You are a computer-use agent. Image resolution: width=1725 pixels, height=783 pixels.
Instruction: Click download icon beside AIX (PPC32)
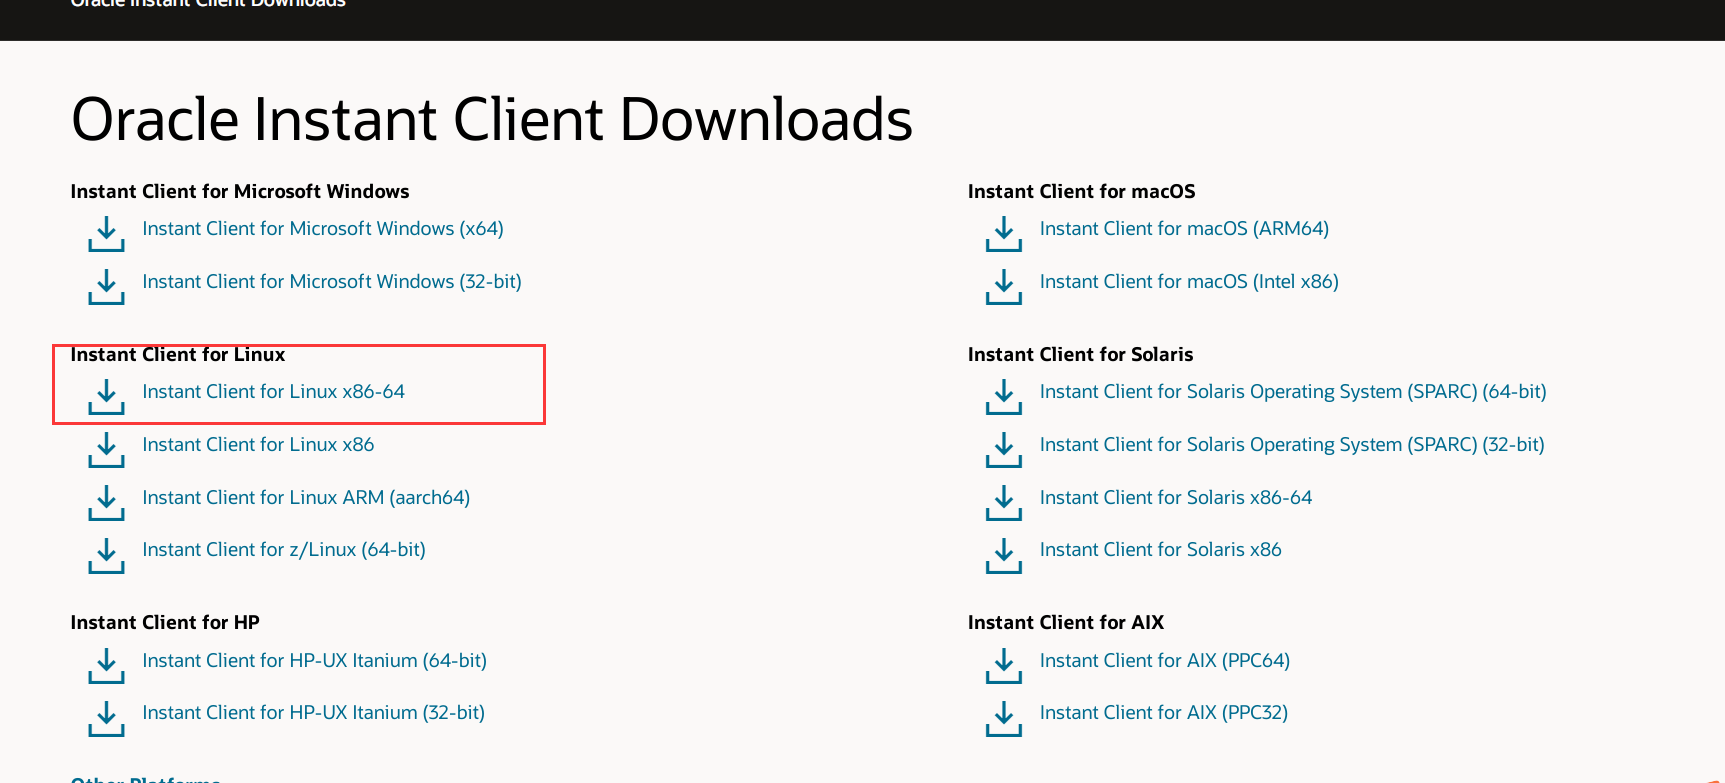tap(1004, 718)
